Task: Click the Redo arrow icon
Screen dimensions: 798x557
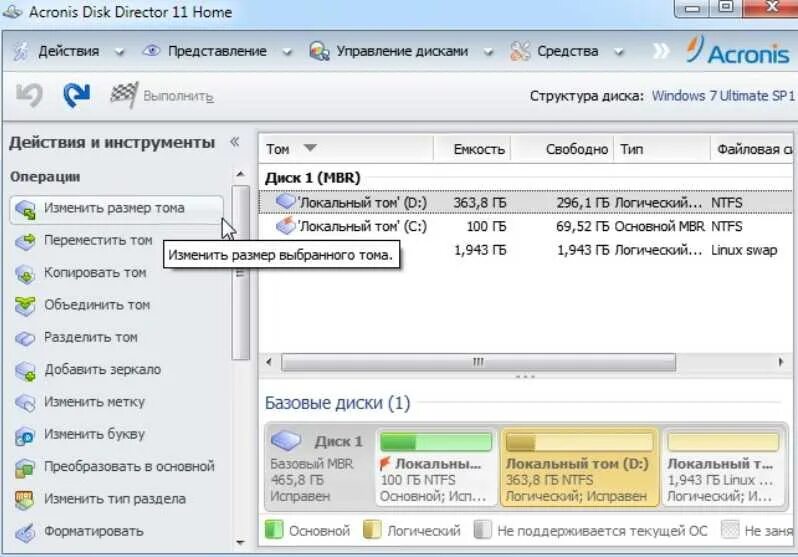Action: point(76,95)
